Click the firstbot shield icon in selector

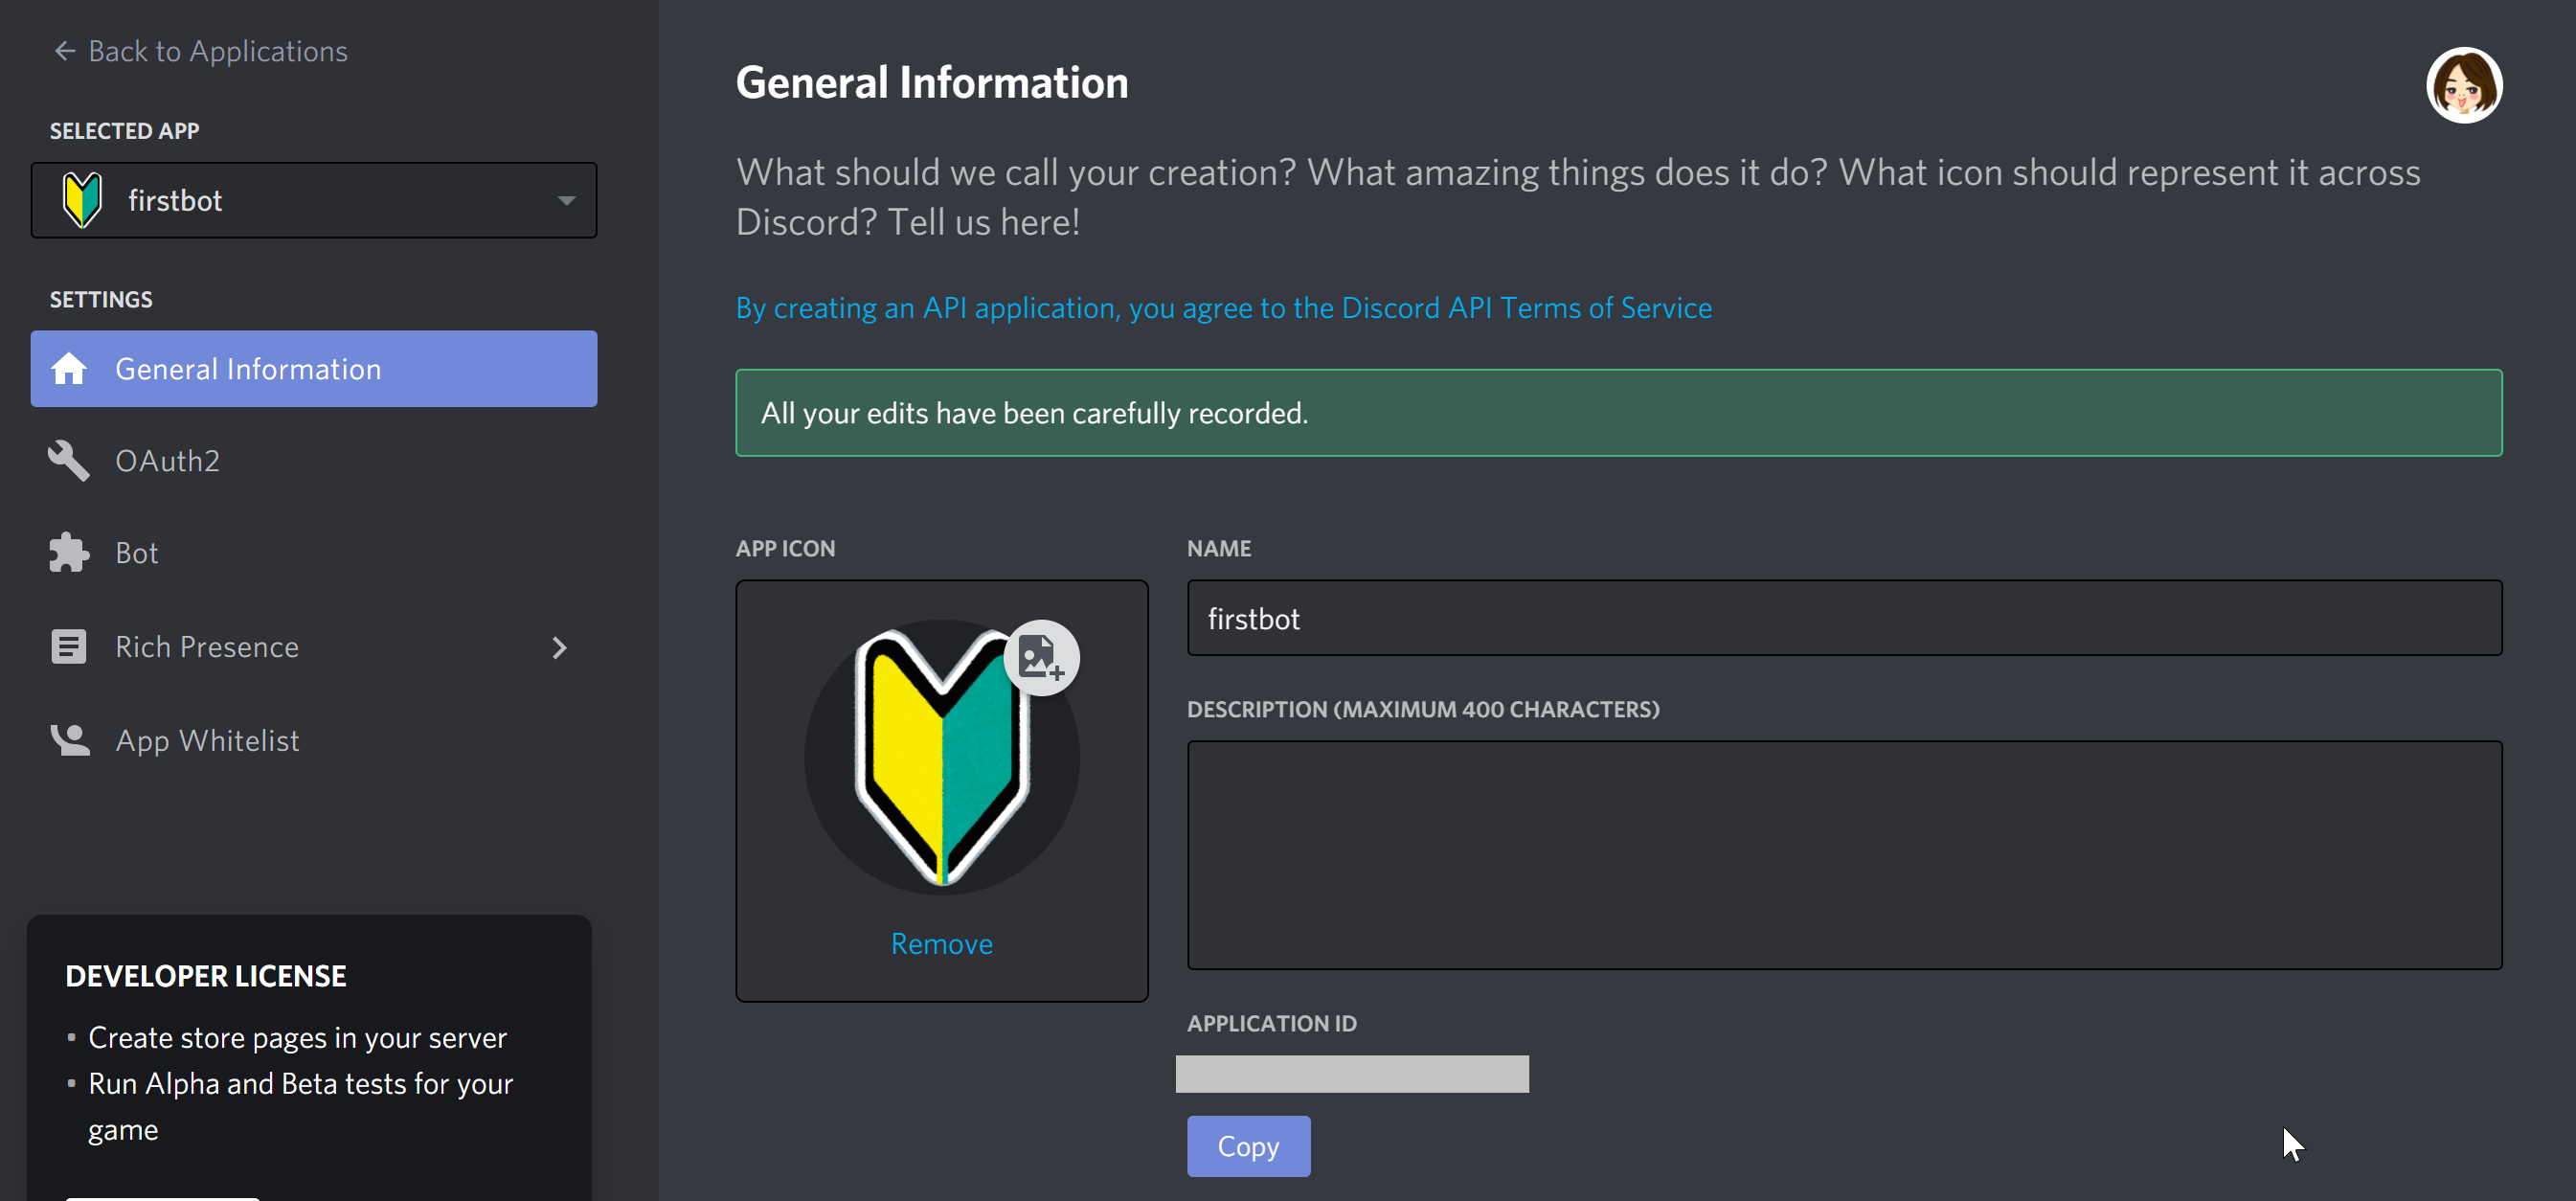(x=82, y=200)
